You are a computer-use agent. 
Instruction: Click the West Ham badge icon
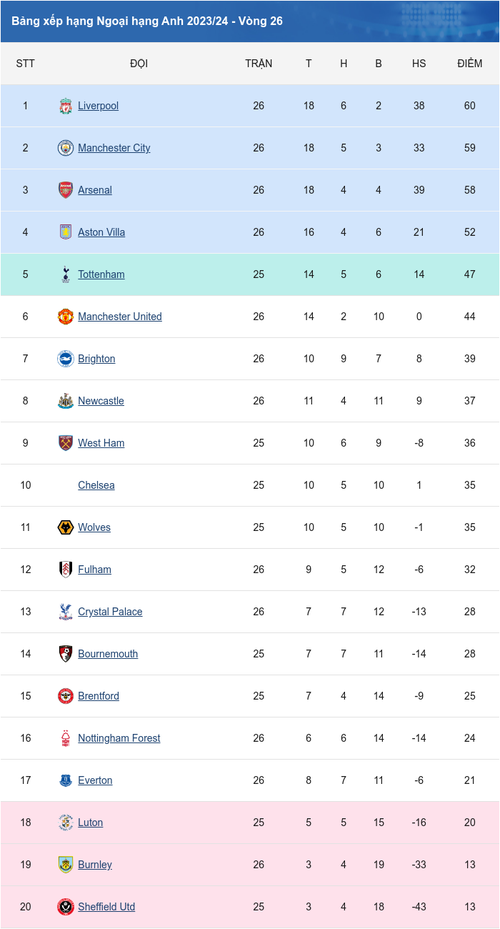tap(66, 443)
